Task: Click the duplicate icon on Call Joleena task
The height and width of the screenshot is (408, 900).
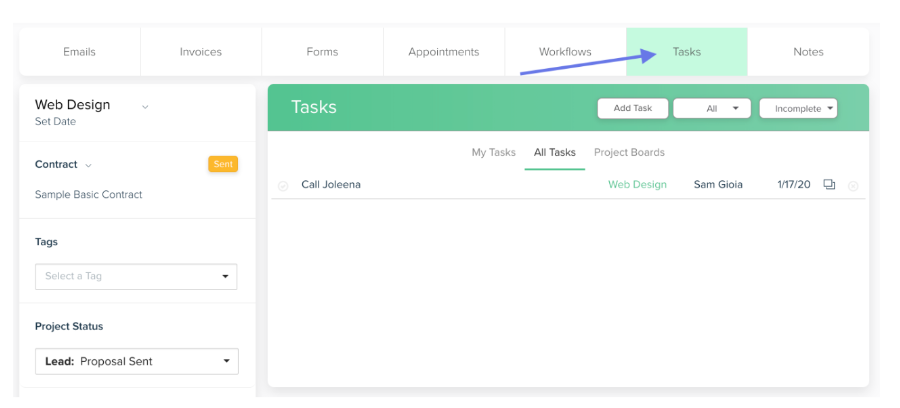Action: pyautogui.click(x=829, y=185)
